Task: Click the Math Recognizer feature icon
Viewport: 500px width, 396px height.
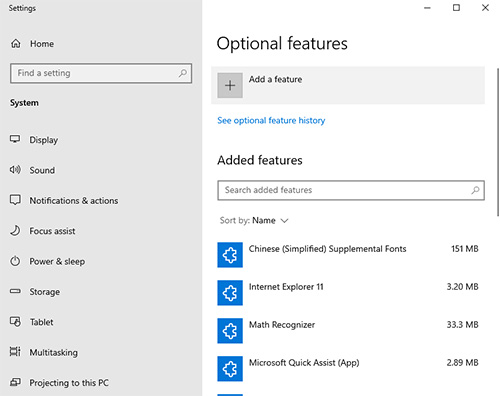Action: (x=230, y=331)
